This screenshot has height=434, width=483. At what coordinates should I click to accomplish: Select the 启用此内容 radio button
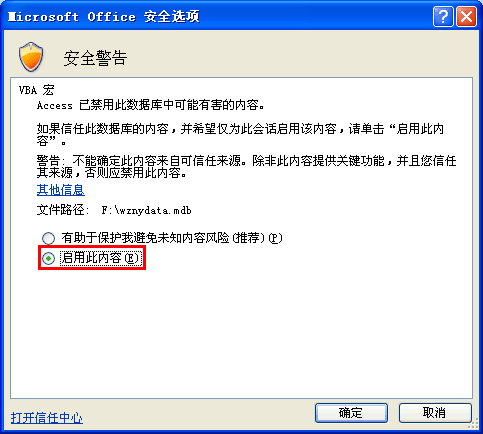pos(49,258)
